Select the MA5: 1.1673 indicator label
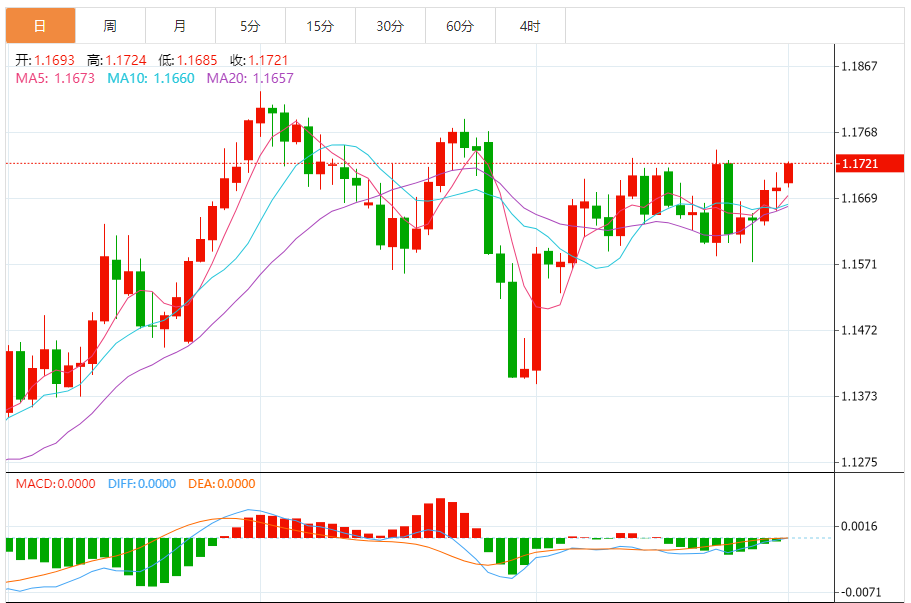911x603 pixels. [x=55, y=78]
